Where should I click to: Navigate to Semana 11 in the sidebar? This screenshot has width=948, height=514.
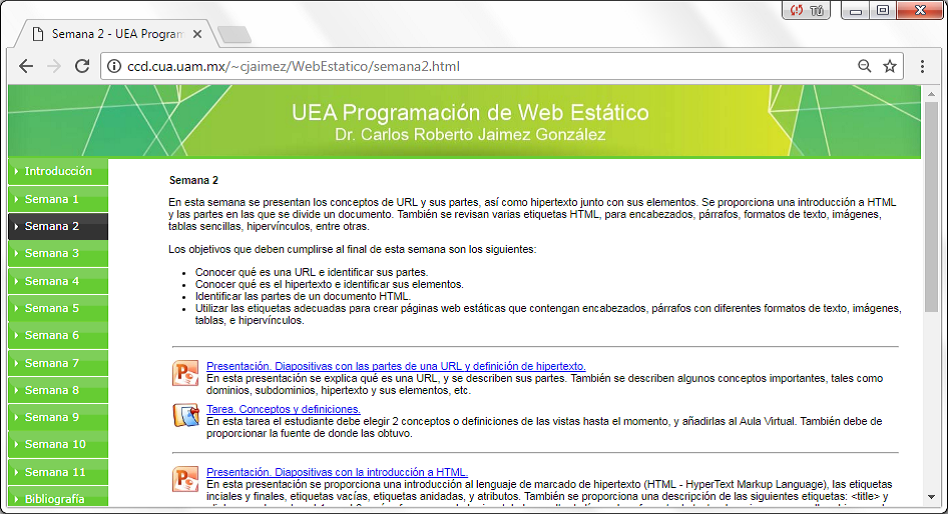coord(57,472)
